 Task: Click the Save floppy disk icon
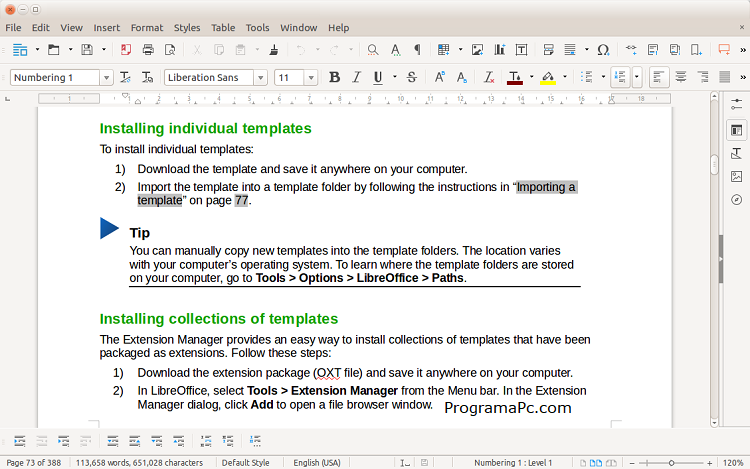click(87, 50)
